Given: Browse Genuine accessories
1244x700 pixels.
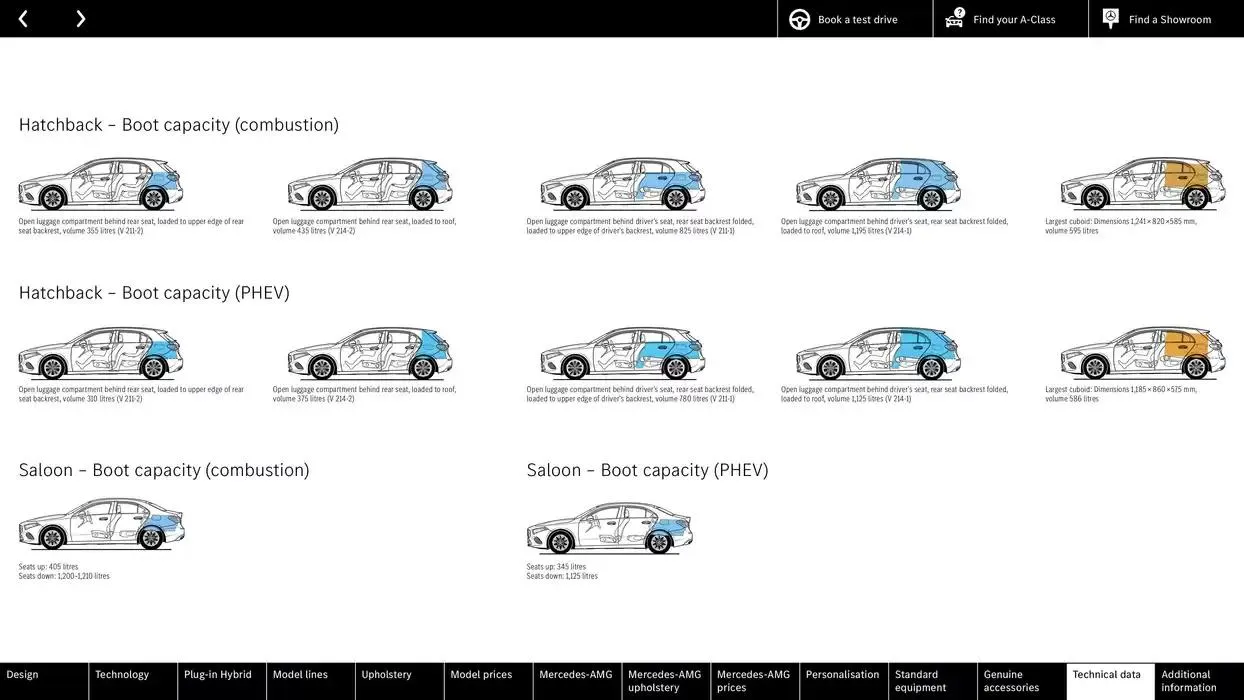Looking at the screenshot, I should (1010, 681).
